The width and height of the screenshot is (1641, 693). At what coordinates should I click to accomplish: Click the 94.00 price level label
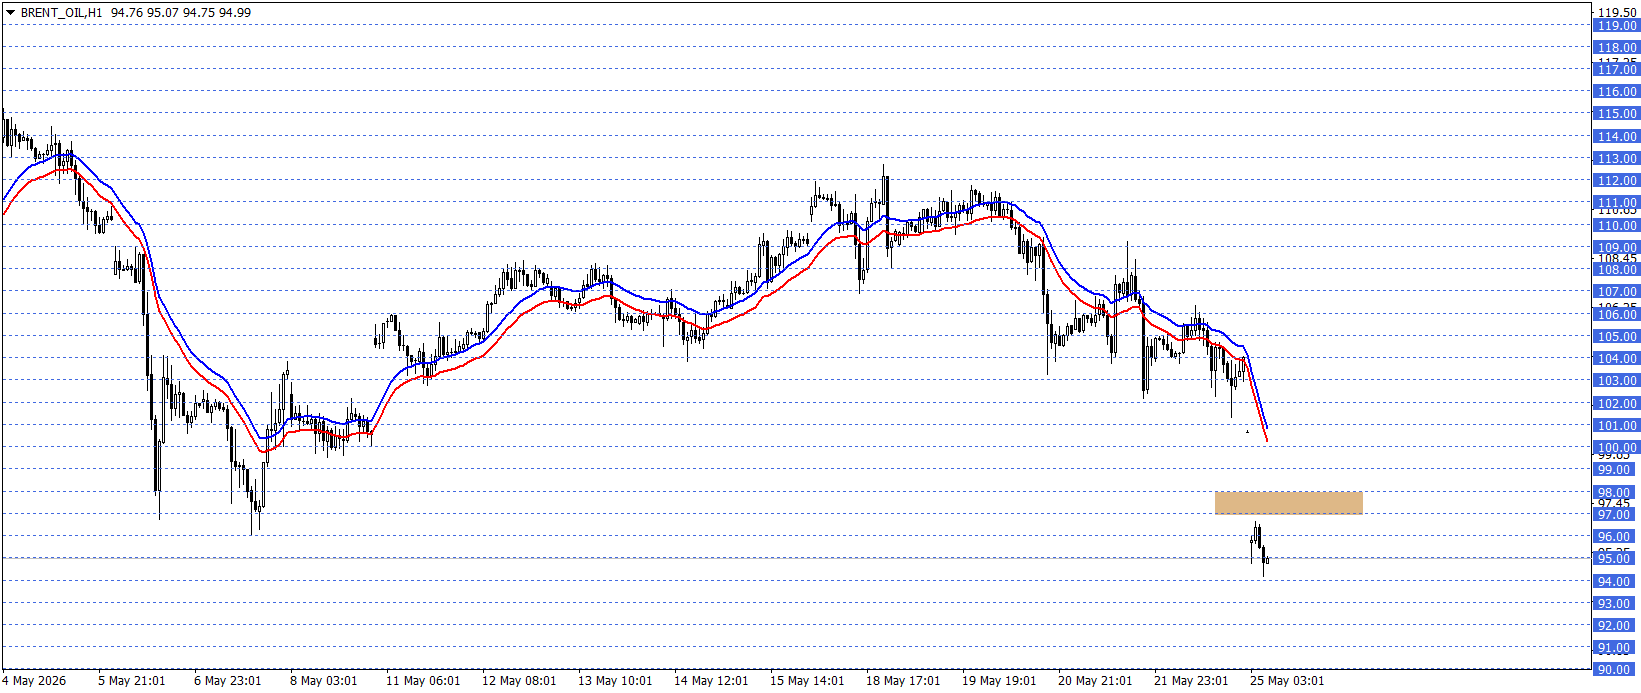pos(1616,582)
